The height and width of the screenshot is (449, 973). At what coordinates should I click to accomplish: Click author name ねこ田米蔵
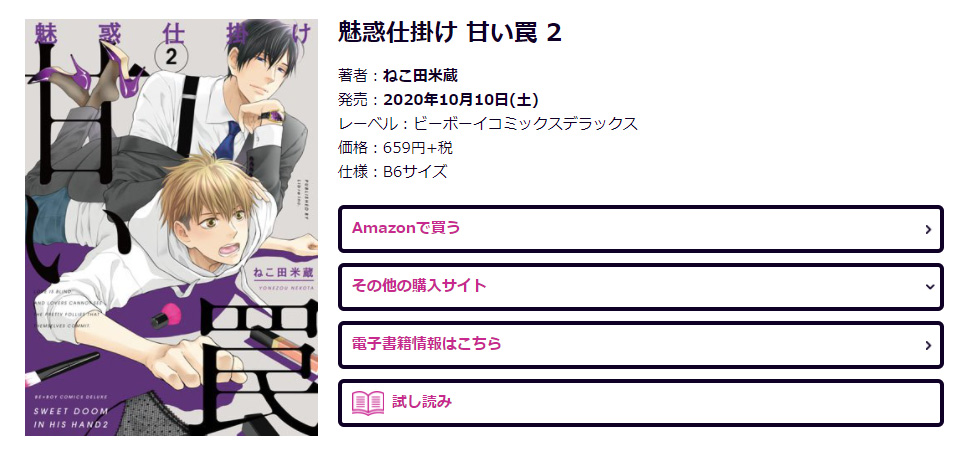(x=420, y=76)
